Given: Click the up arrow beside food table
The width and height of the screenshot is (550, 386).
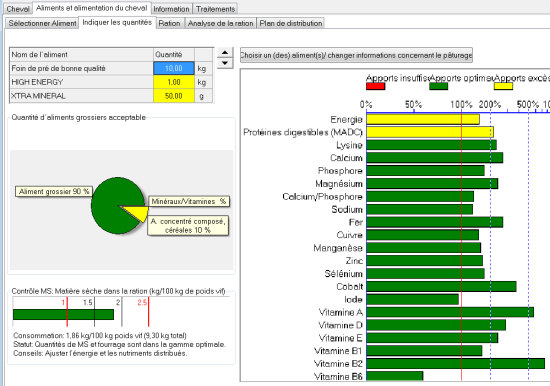Looking at the screenshot, I should pyautogui.click(x=225, y=53).
